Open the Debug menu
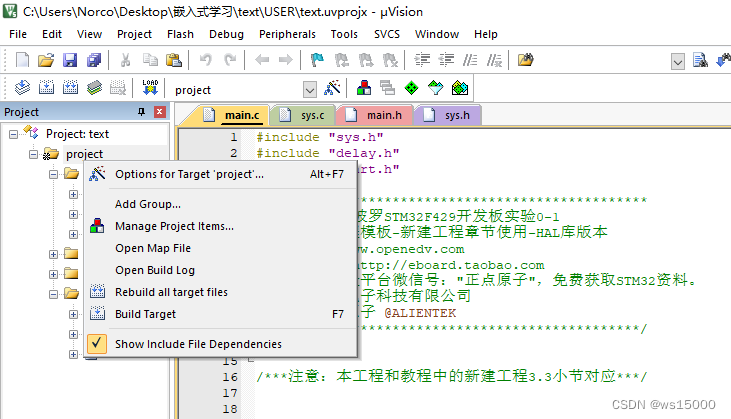 click(226, 34)
